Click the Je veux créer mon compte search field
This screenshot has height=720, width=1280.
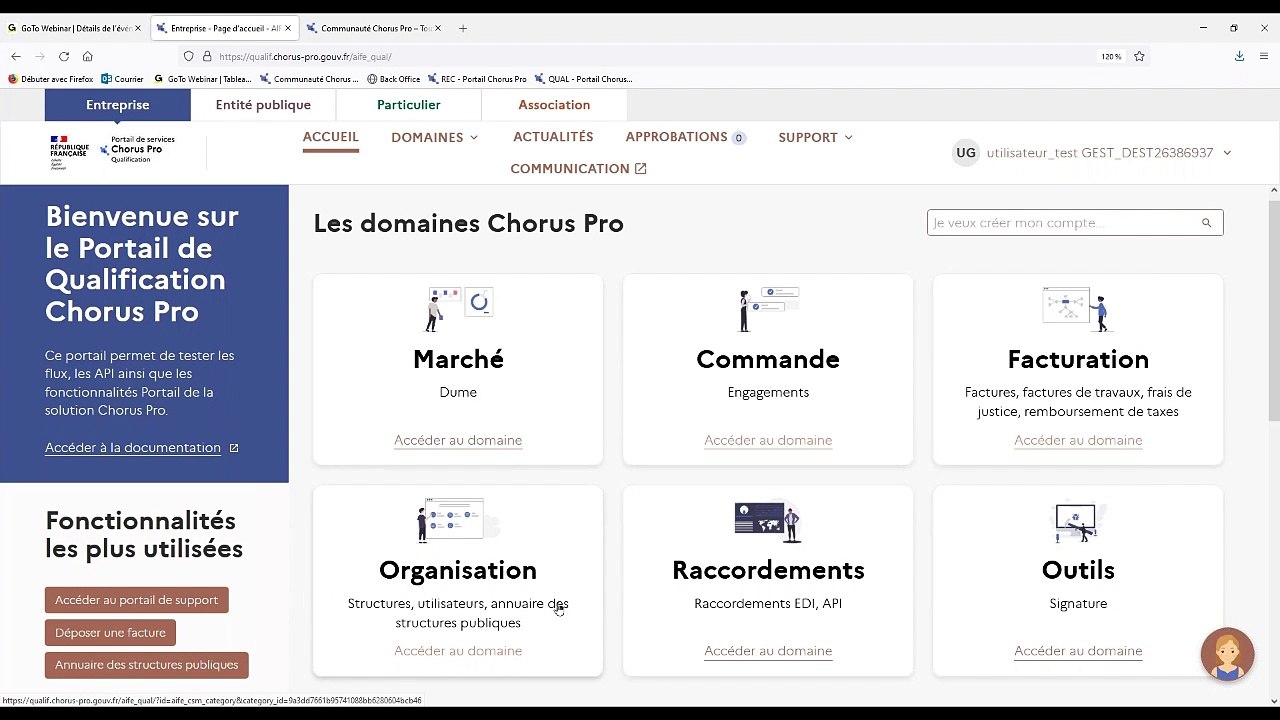pyautogui.click(x=1075, y=223)
